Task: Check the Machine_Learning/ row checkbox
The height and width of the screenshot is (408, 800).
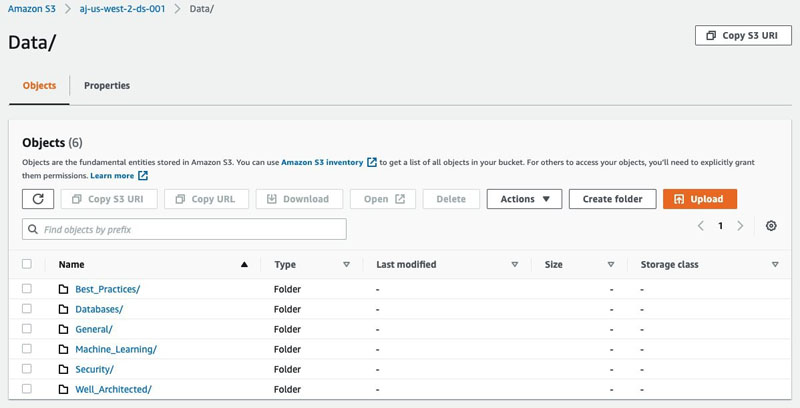Action: point(27,349)
